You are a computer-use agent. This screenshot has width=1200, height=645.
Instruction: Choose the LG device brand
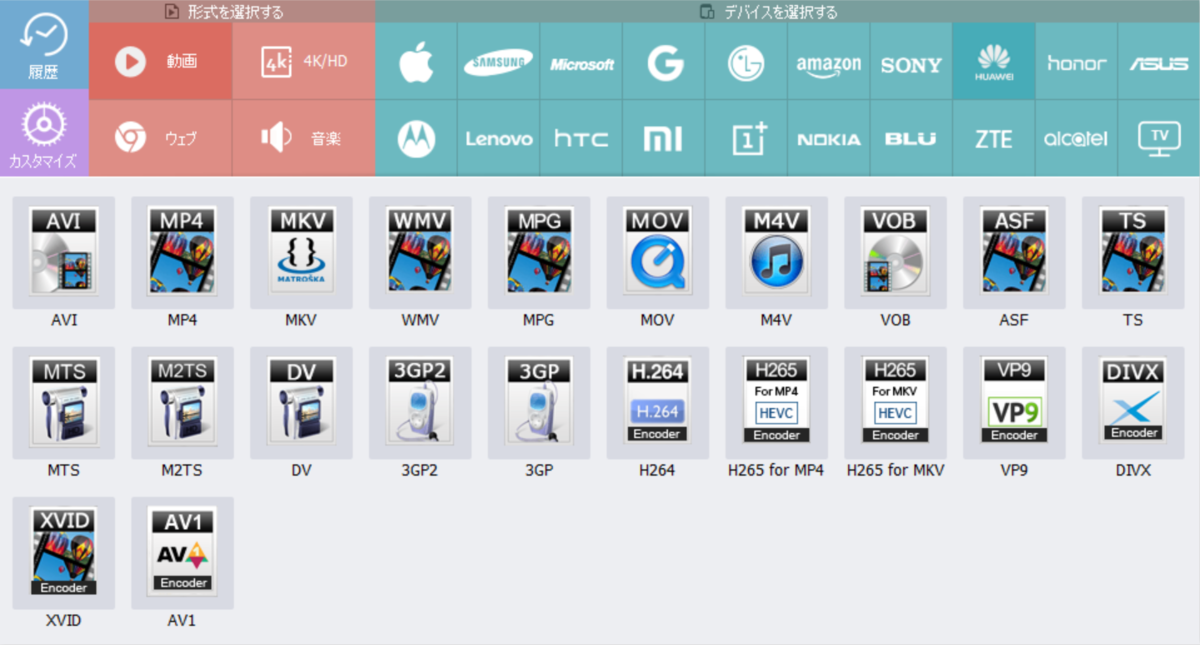pyautogui.click(x=746, y=62)
